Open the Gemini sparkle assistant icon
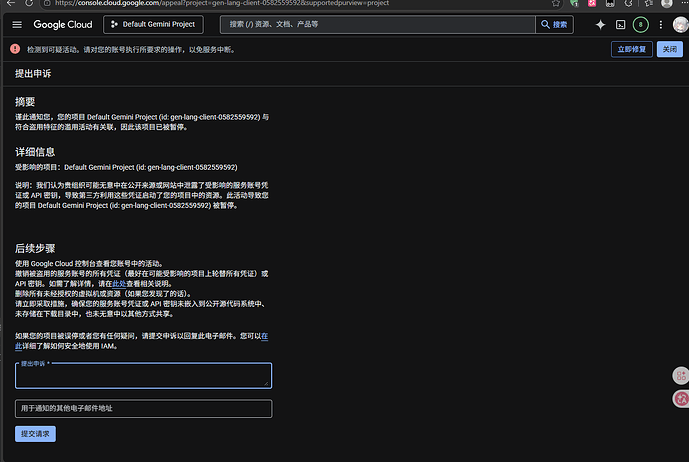This screenshot has height=462, width=689. coord(600,25)
